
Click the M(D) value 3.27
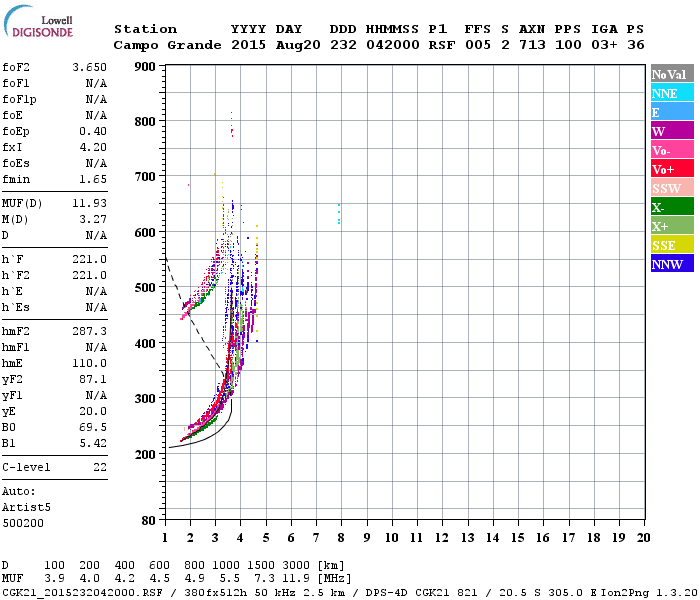(93, 219)
